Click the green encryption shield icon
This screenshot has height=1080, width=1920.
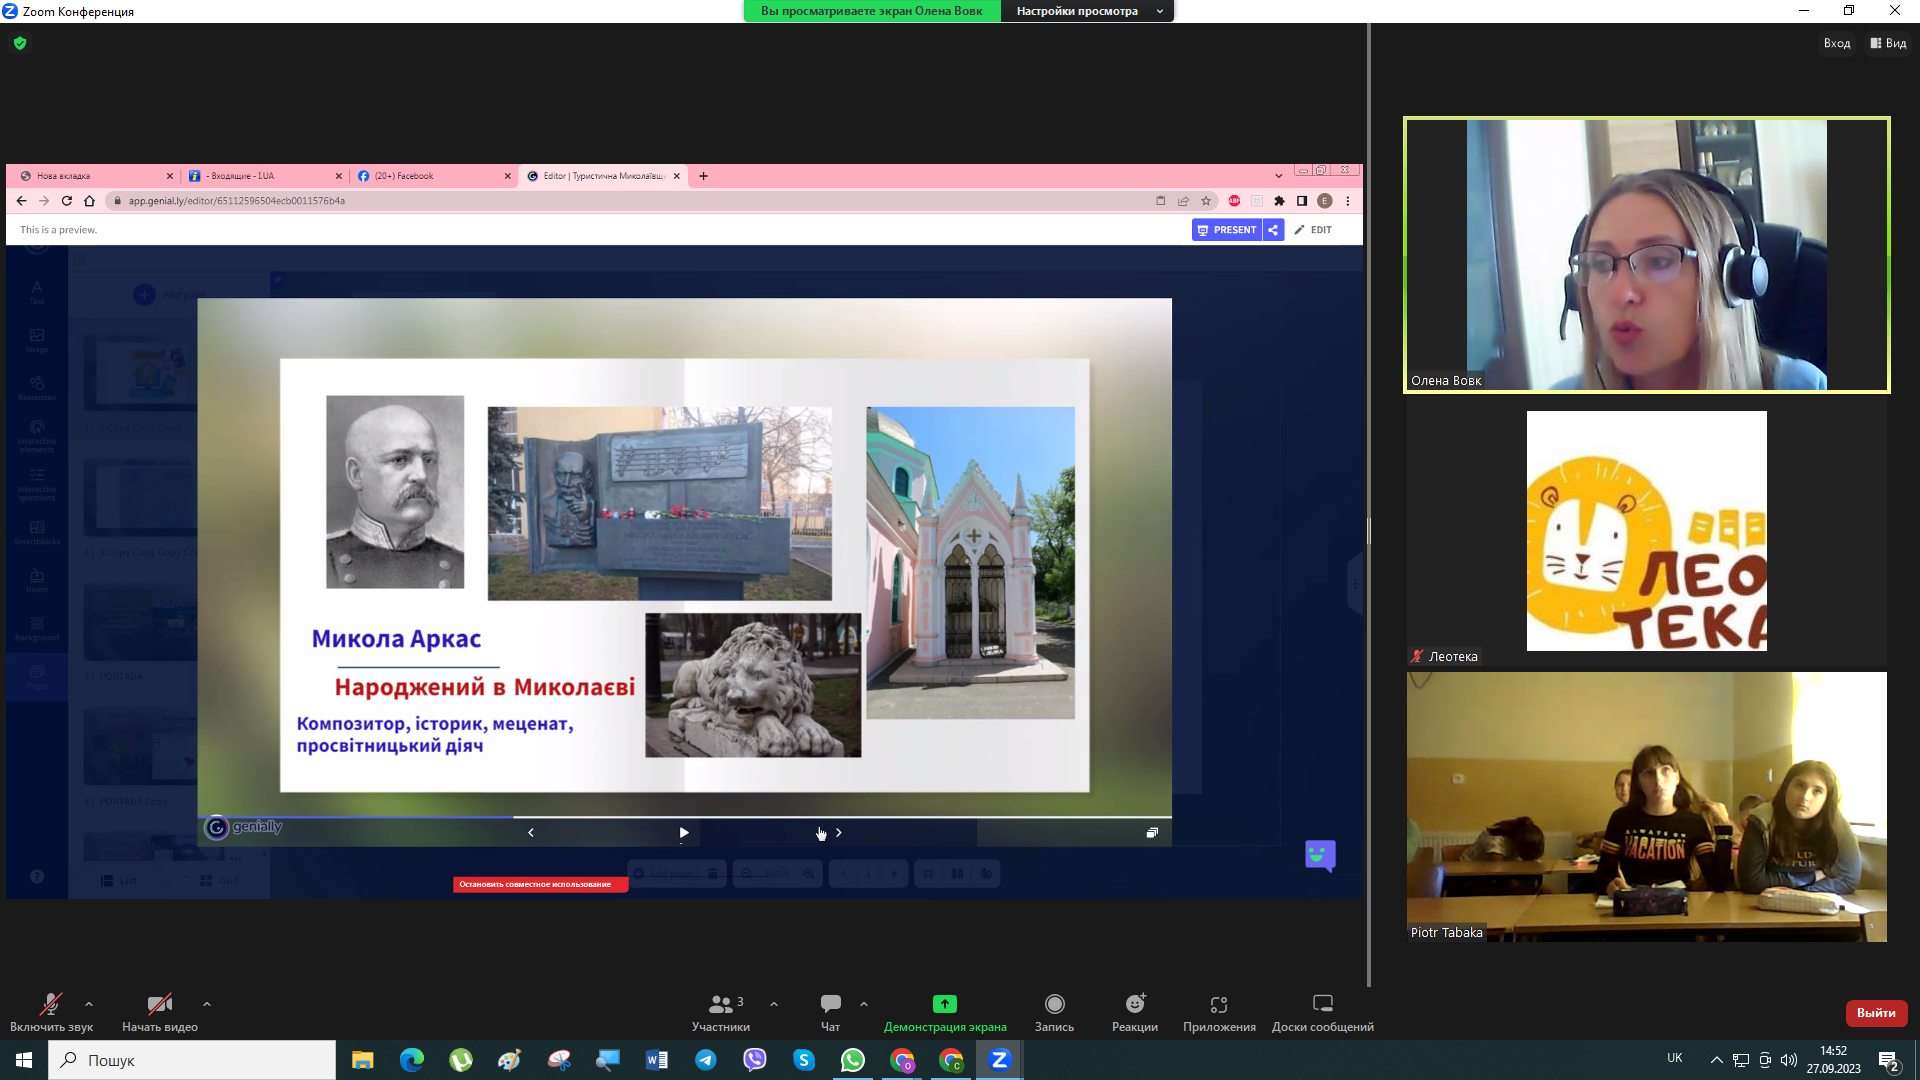tap(20, 43)
